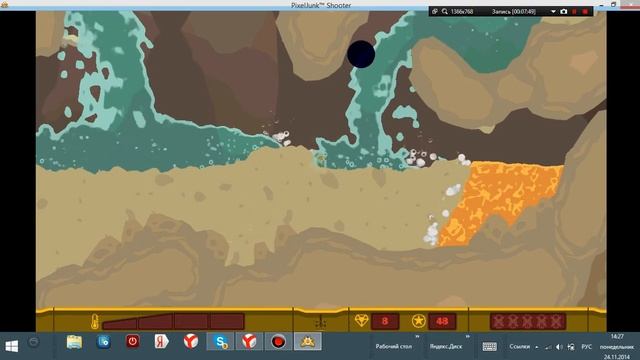Take a screenshot with recorder camera icon
This screenshot has height=360, width=640.
564,11
